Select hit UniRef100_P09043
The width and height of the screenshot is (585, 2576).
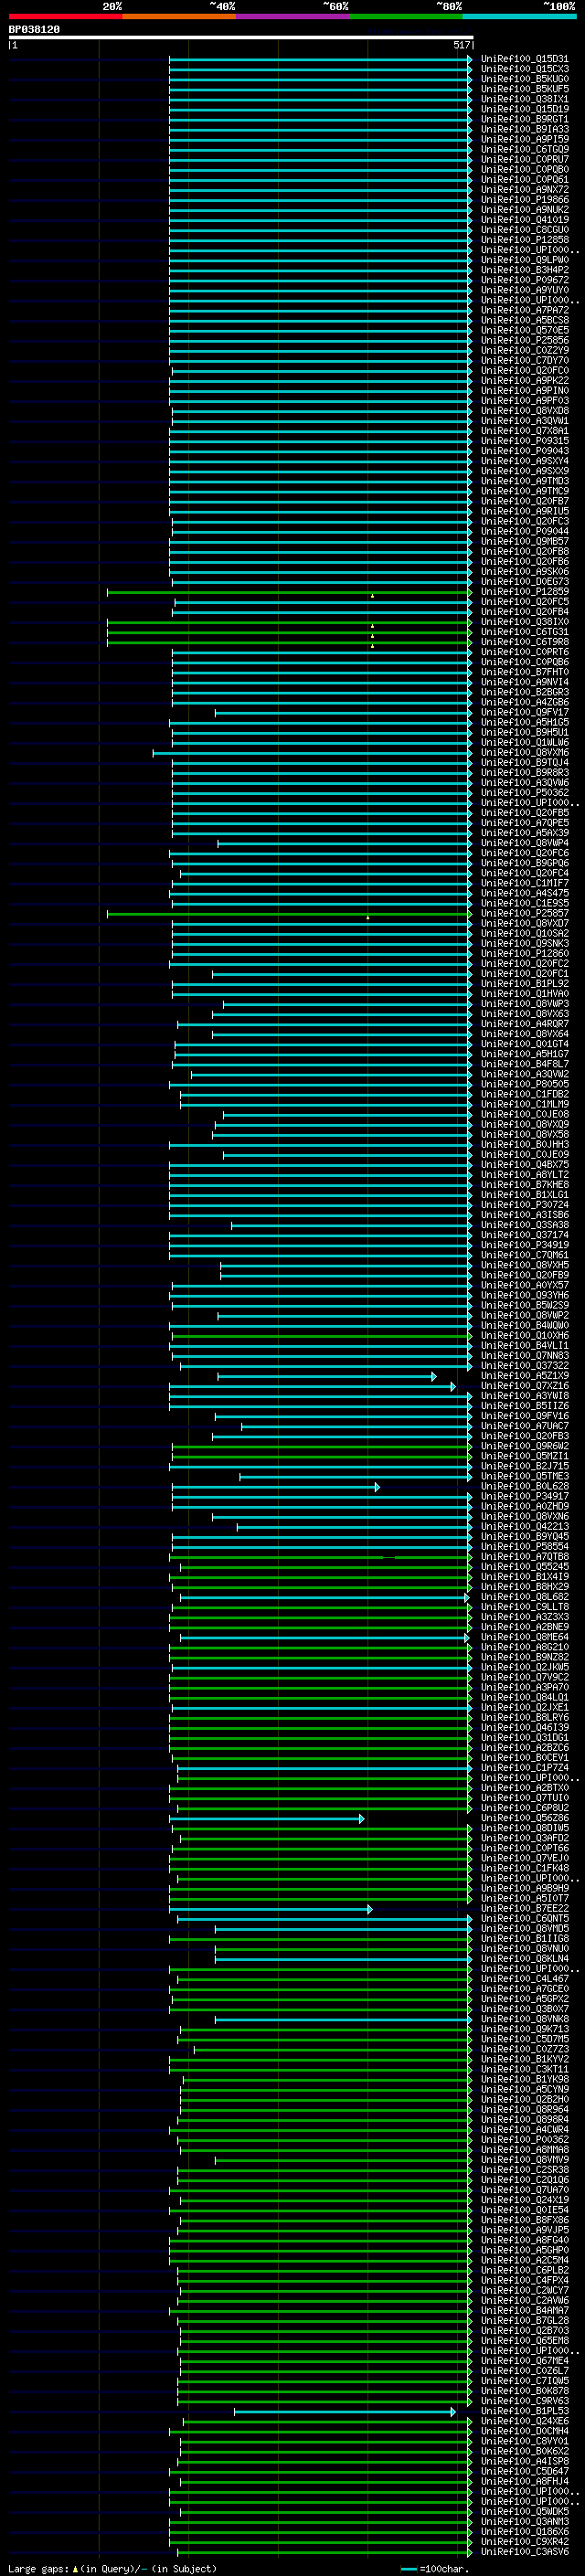point(525,451)
